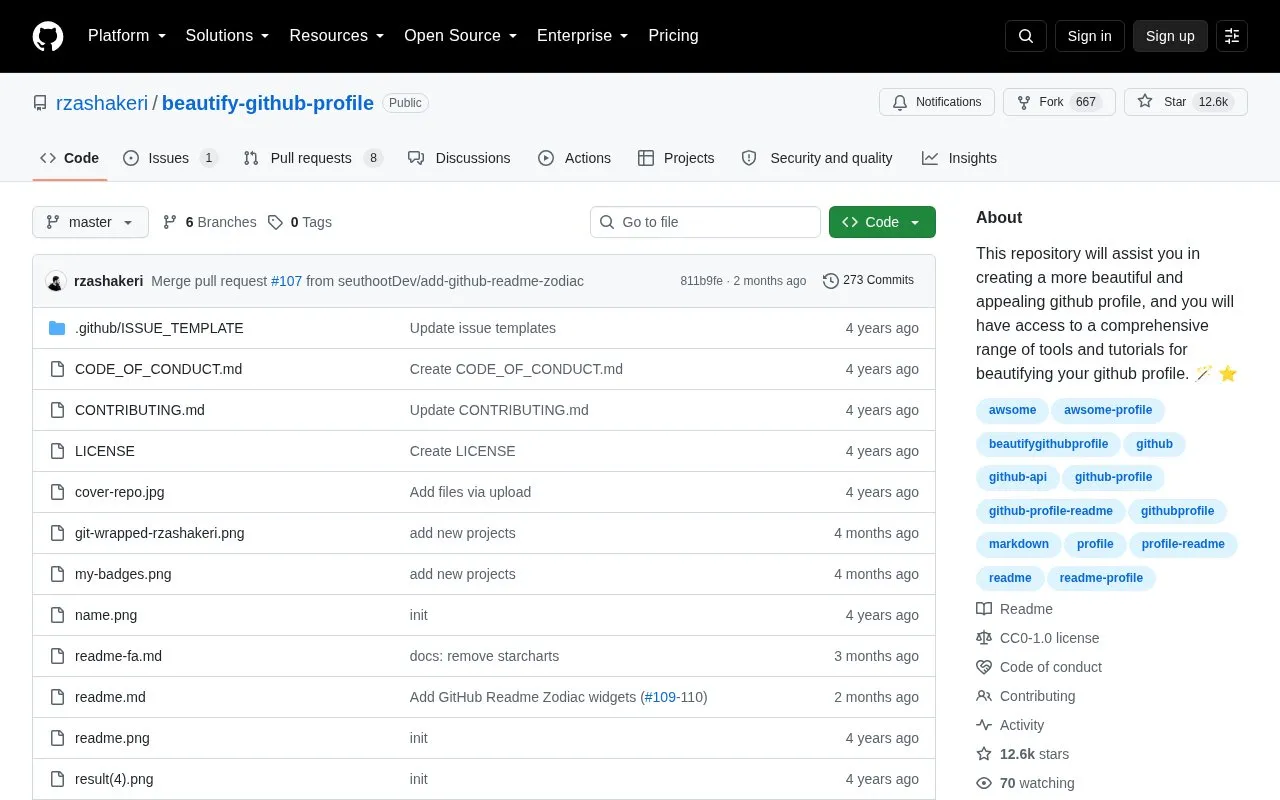Open the readme.md file
Screen dimensions: 1280x800
pos(110,697)
